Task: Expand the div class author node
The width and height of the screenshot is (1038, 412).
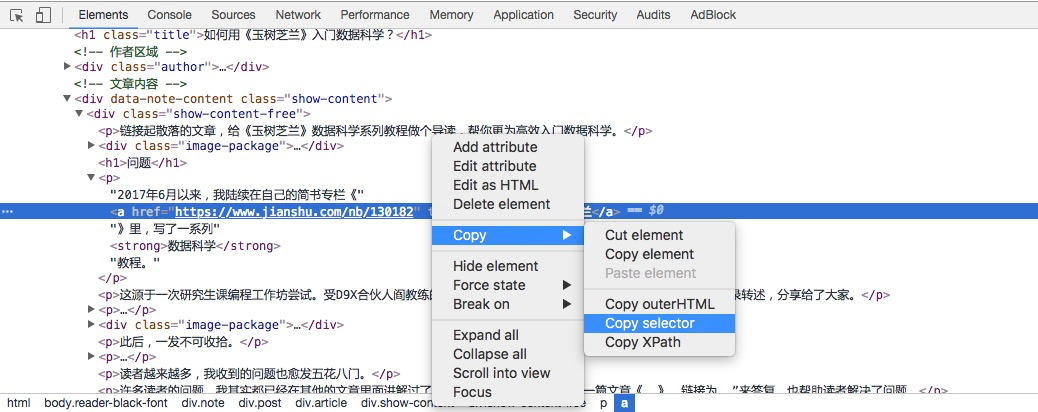Action: pos(67,67)
